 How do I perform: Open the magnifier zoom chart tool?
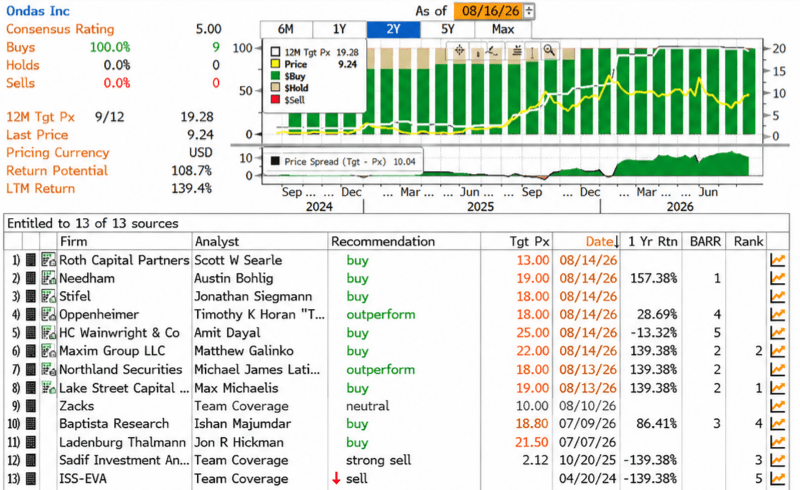(549, 51)
